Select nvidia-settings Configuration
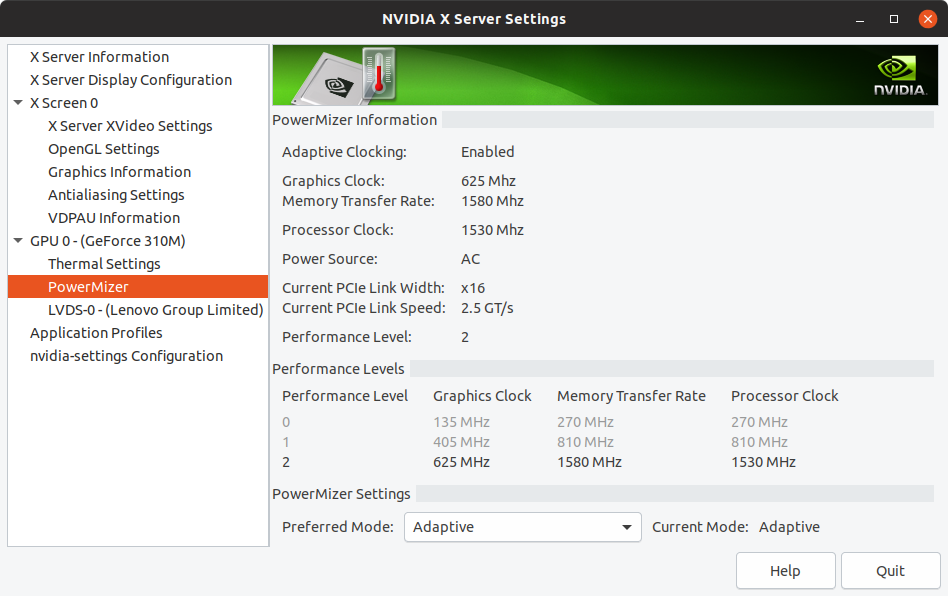 point(126,355)
